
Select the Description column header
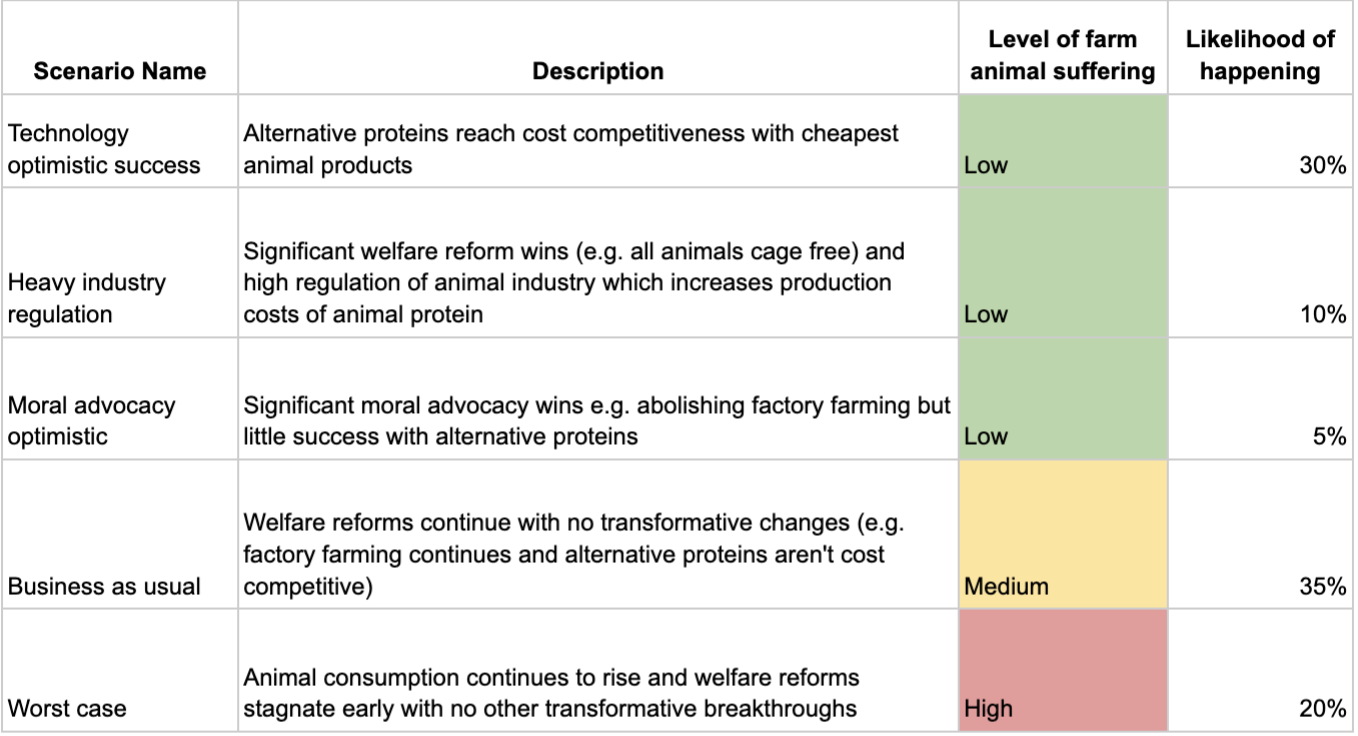[x=597, y=71]
